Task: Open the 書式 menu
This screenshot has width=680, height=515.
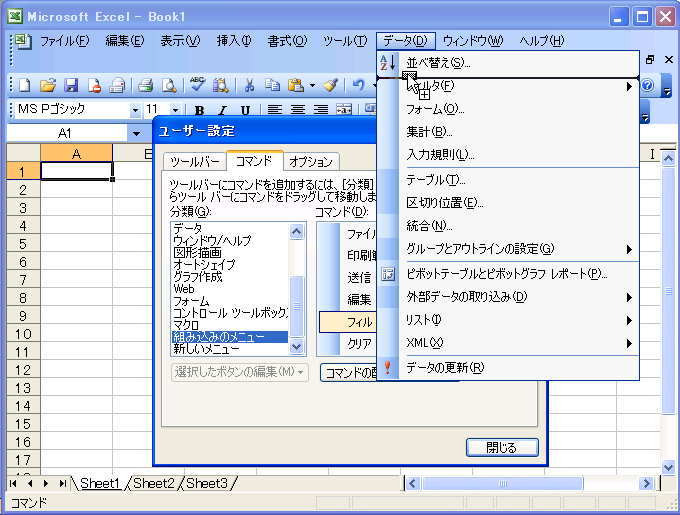Action: pos(287,41)
